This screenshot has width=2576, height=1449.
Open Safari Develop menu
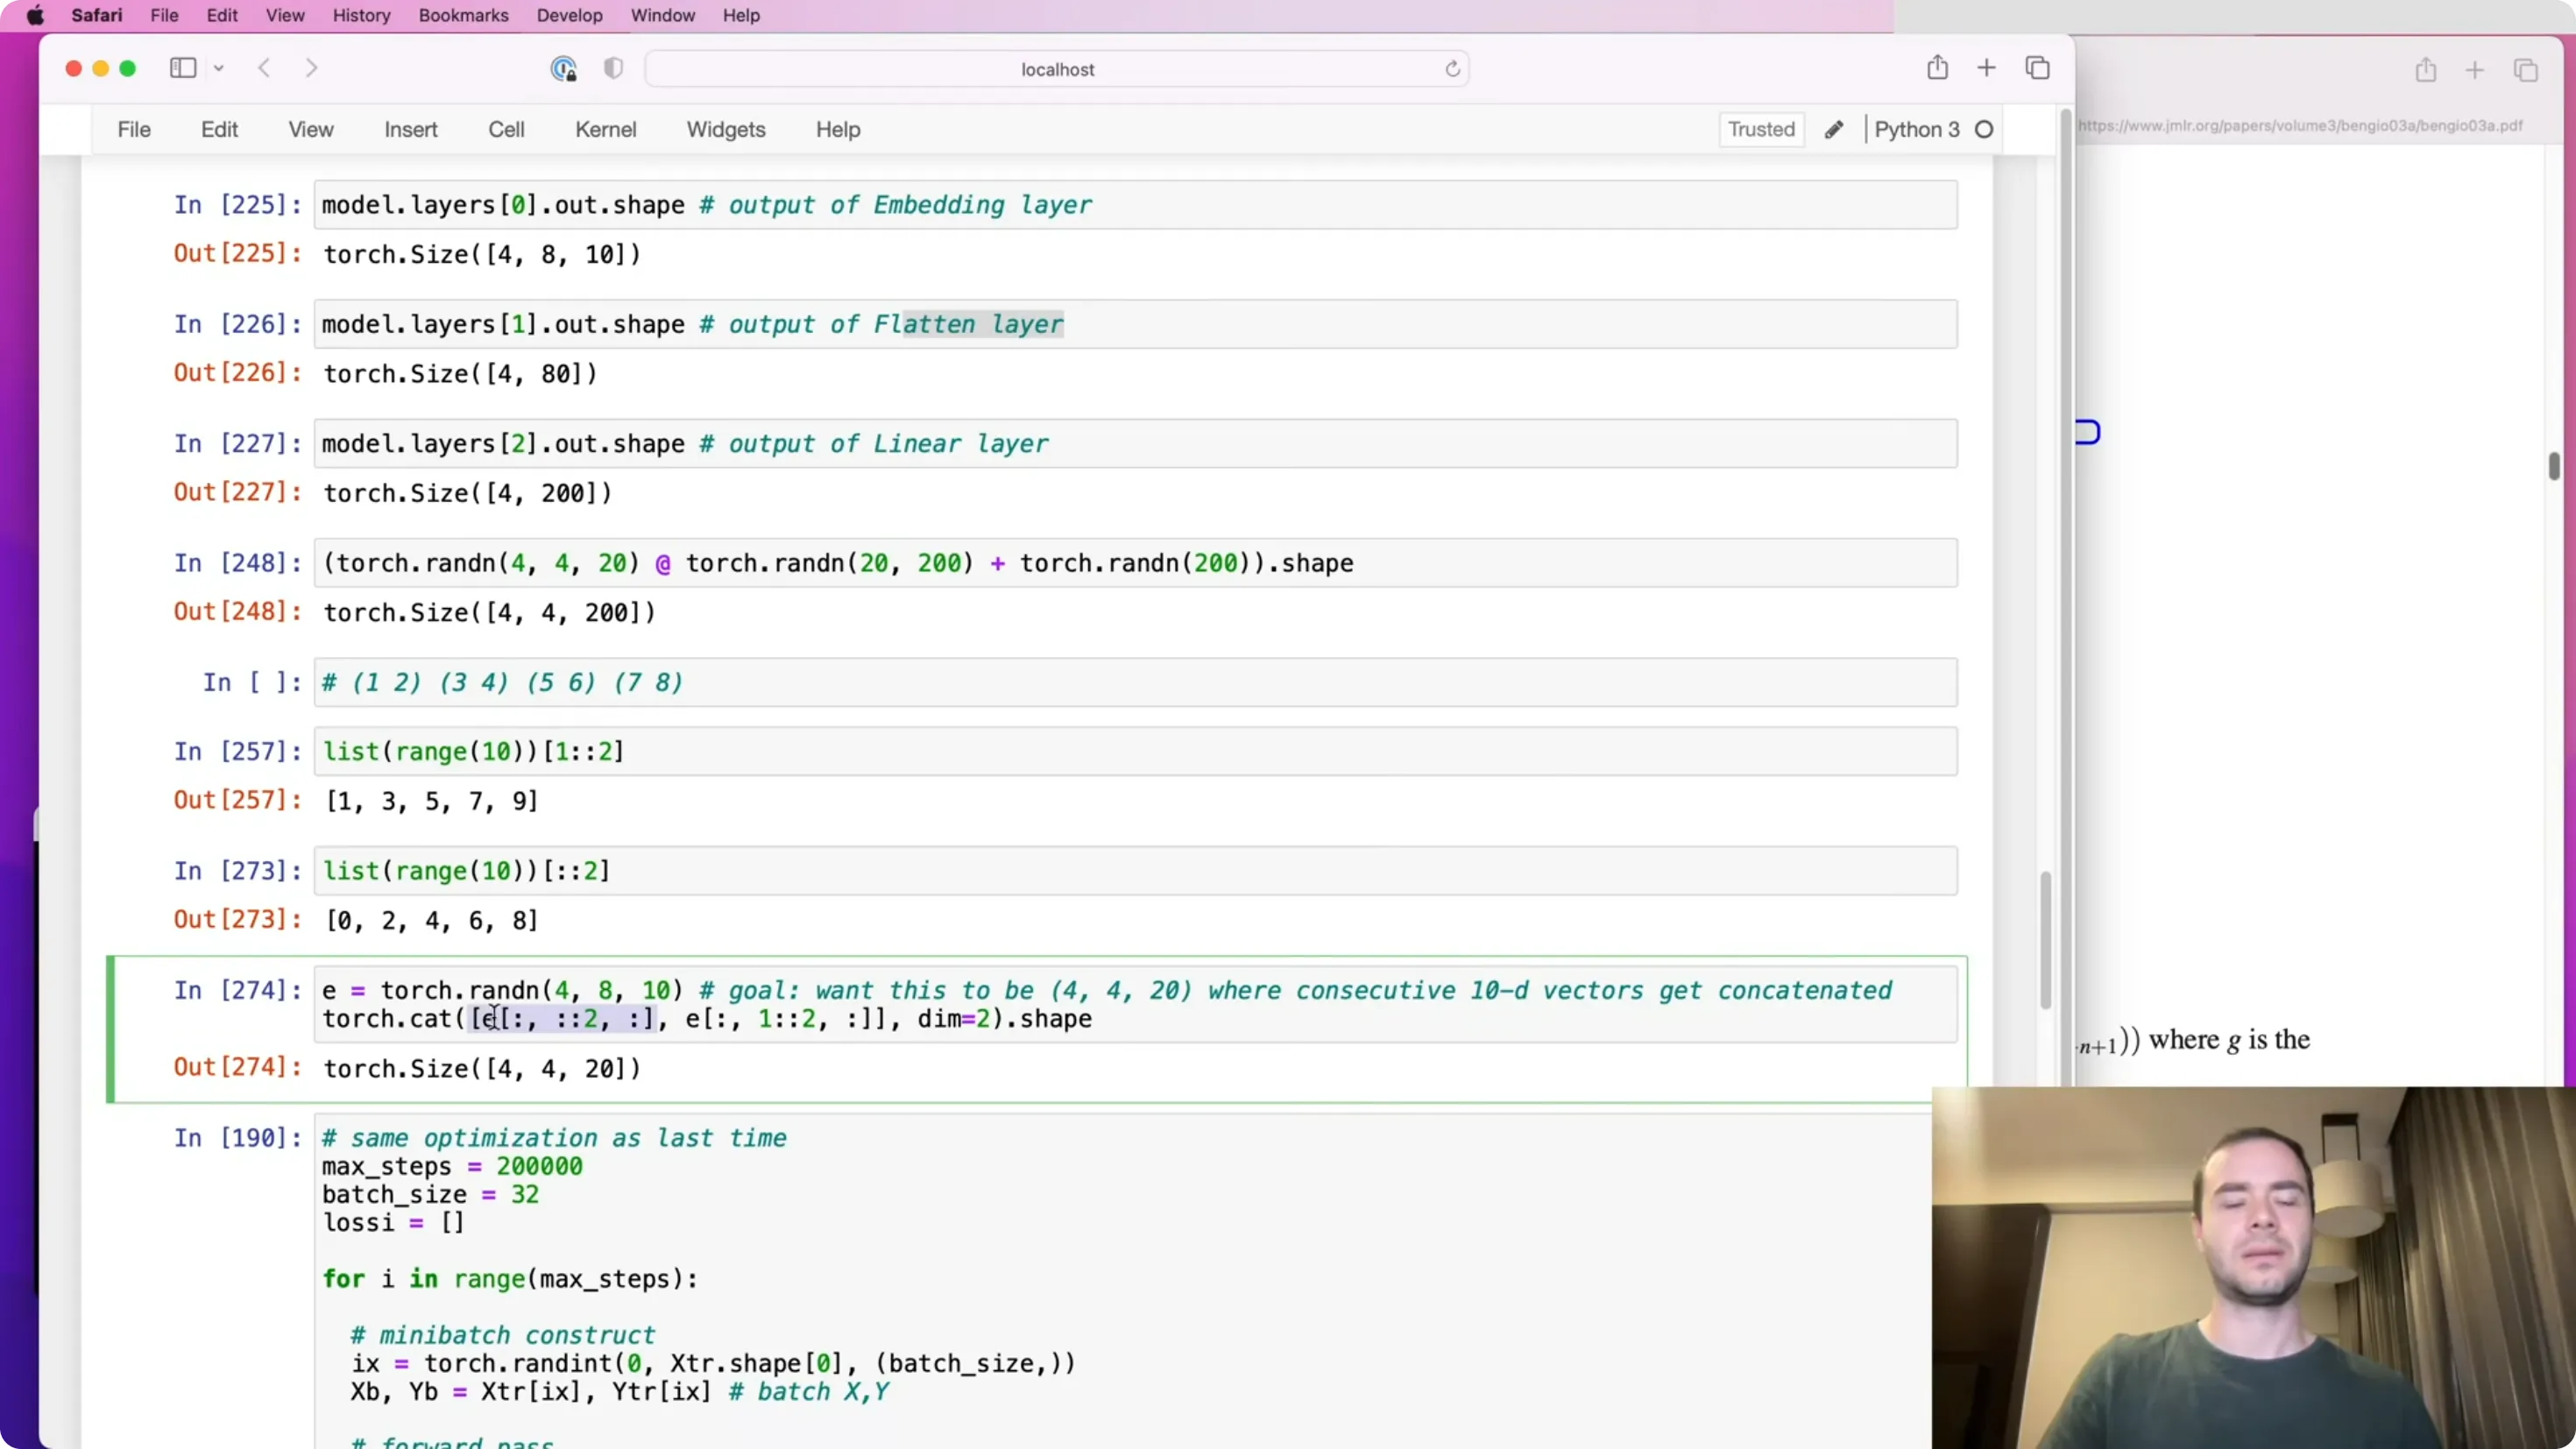pos(569,15)
